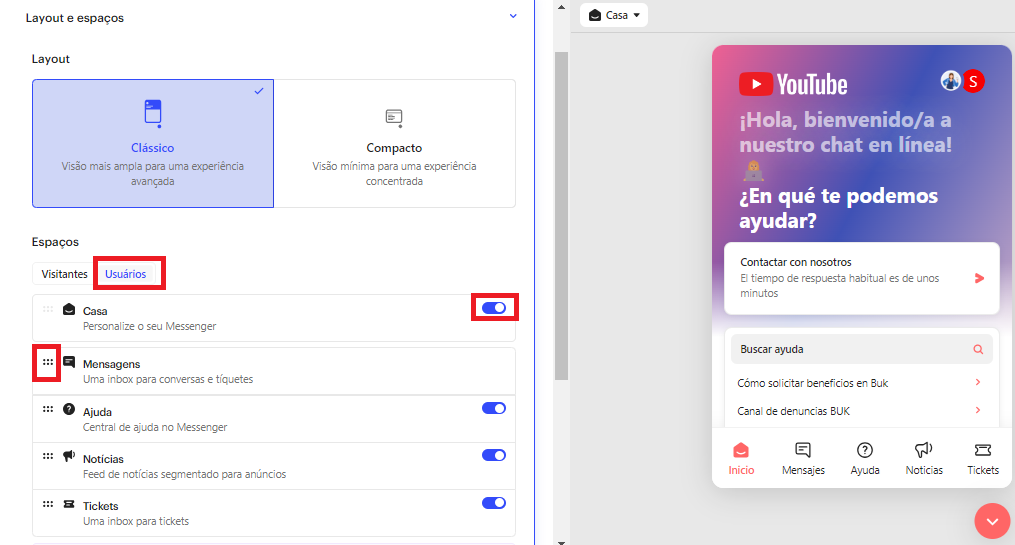Open Mensajes icon in preview navigation bar
The height and width of the screenshot is (545, 1015).
click(803, 450)
